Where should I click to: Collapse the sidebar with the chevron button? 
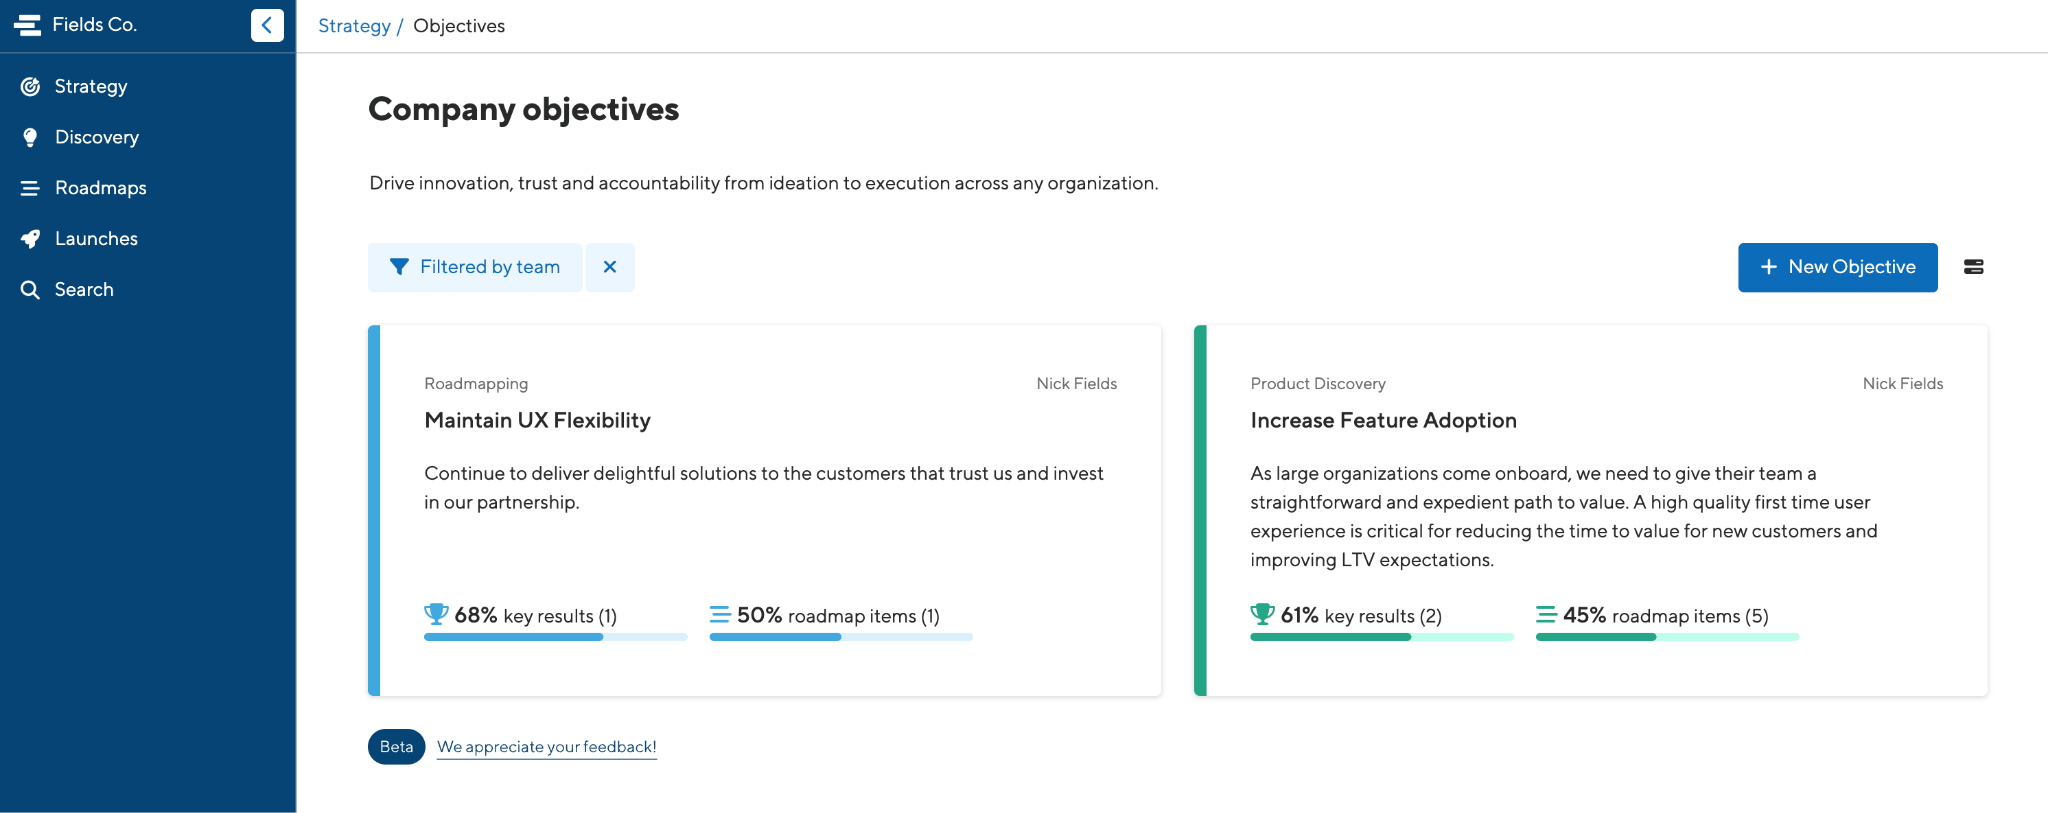point(267,25)
